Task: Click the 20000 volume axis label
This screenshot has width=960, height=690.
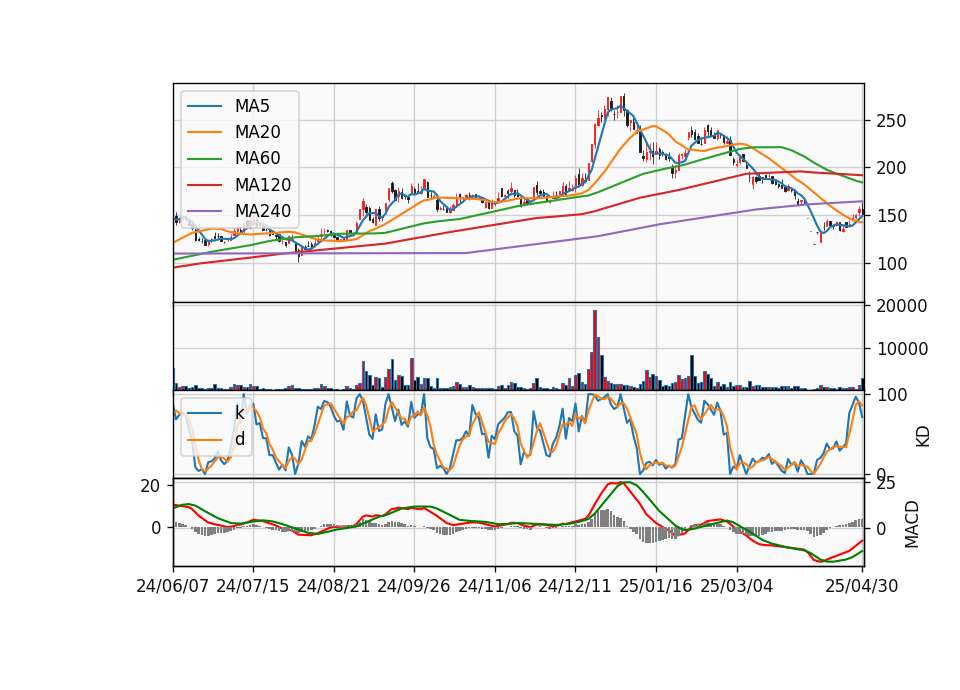Action: (902, 306)
